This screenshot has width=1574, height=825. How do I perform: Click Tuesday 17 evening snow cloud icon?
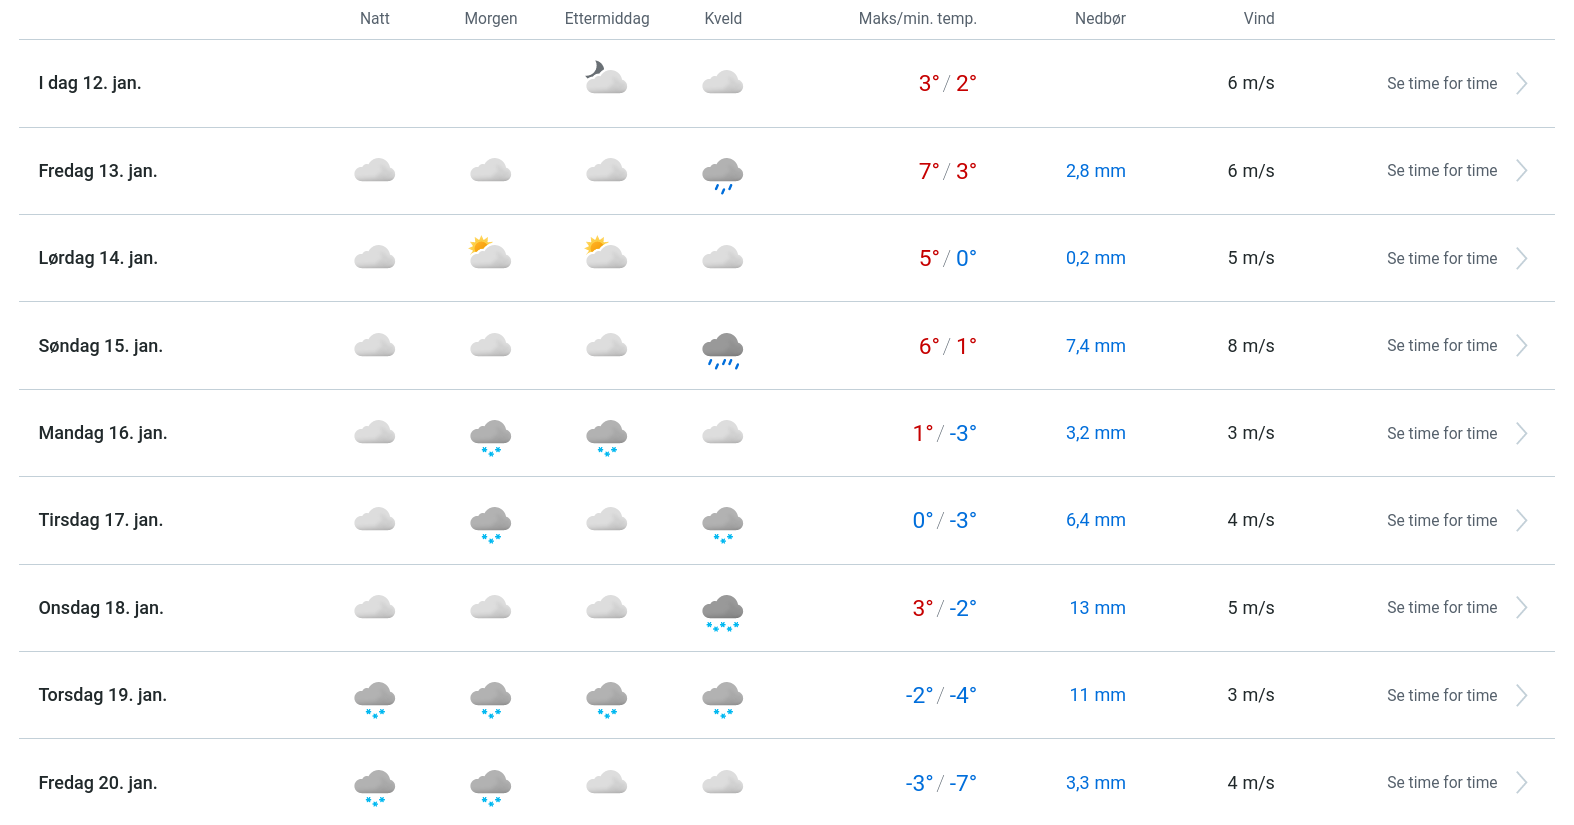(722, 523)
